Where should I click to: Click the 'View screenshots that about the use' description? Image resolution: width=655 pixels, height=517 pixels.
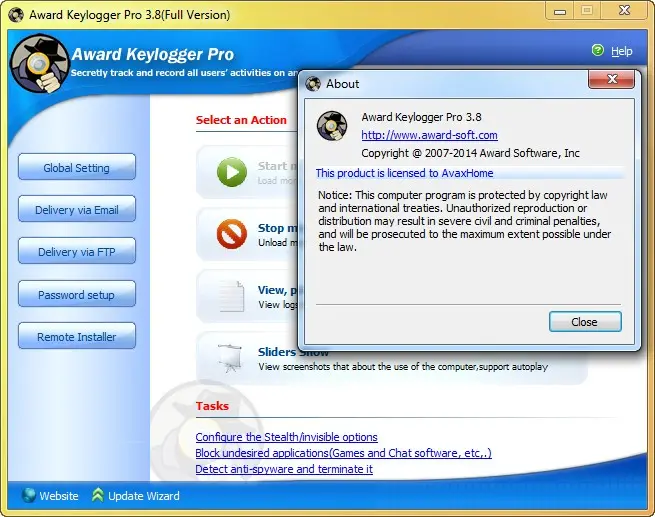point(403,367)
